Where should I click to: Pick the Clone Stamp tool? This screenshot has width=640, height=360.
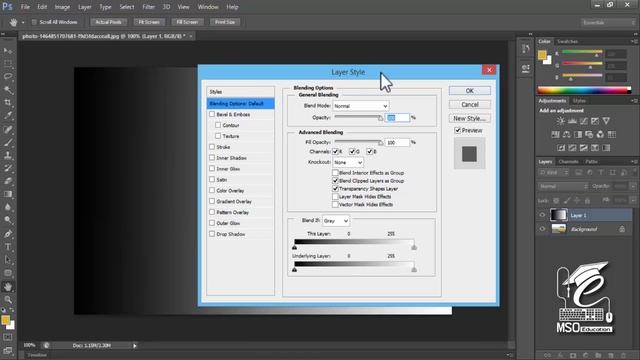coord(8,156)
